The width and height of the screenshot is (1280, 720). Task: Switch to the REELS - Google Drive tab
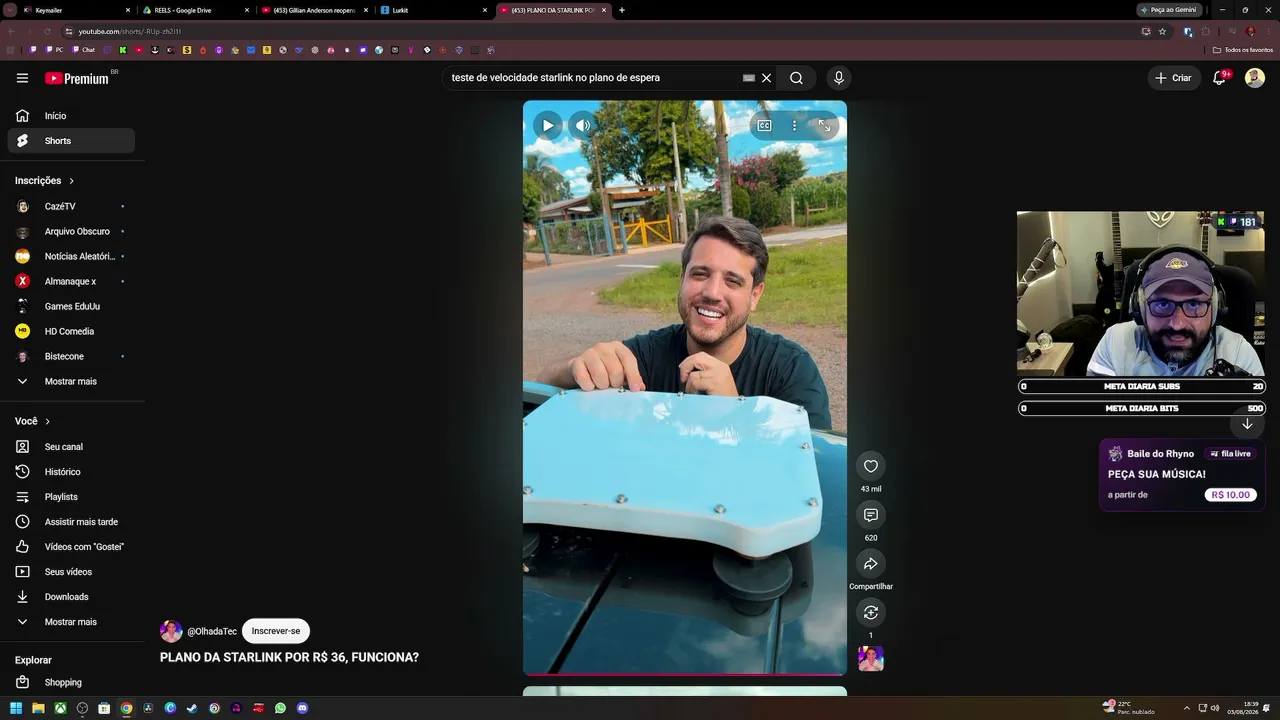click(x=195, y=10)
